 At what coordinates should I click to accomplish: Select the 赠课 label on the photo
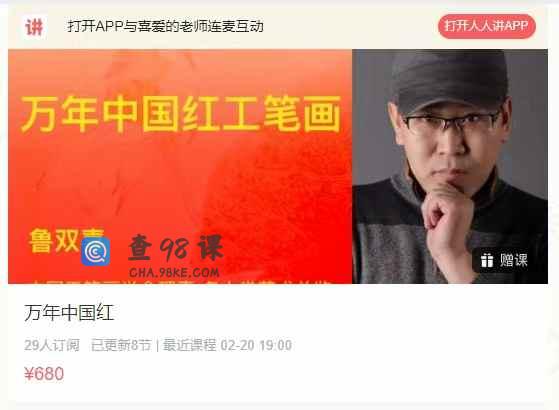click(513, 260)
